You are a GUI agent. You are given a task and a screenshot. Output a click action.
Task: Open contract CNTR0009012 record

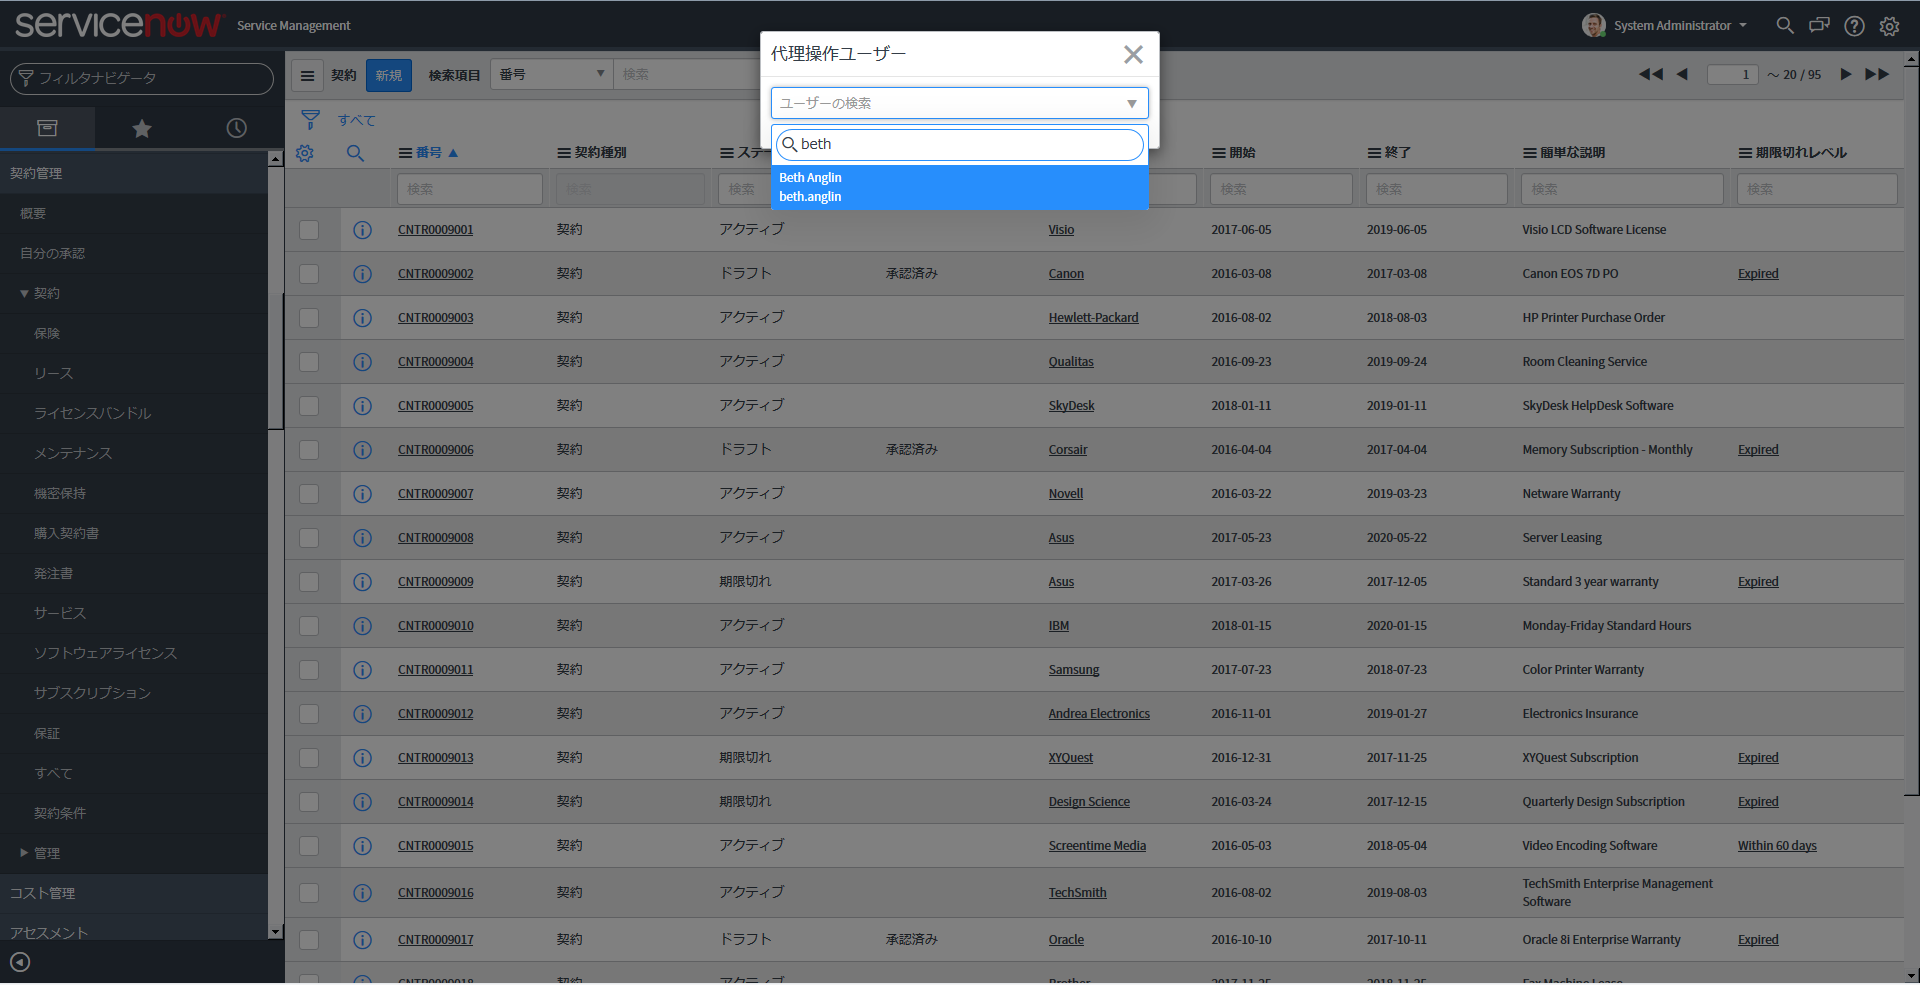pos(435,714)
